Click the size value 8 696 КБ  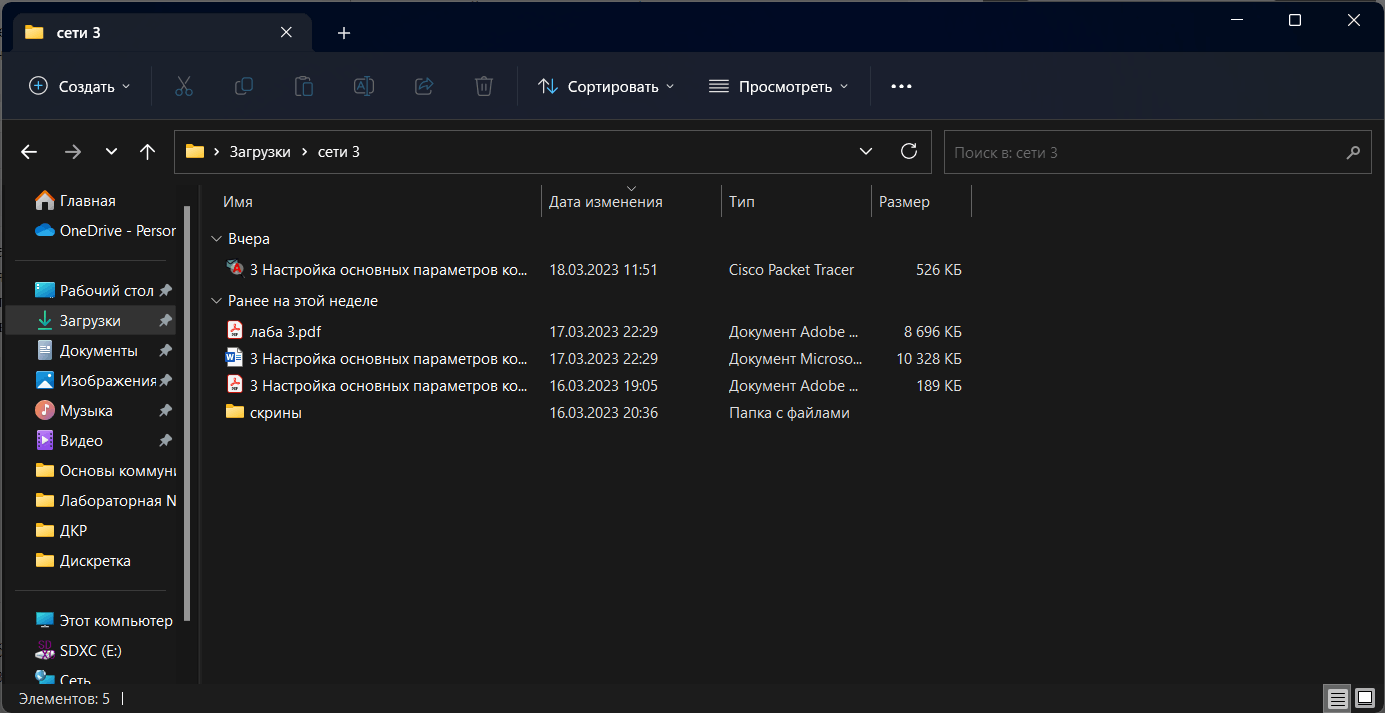click(932, 331)
